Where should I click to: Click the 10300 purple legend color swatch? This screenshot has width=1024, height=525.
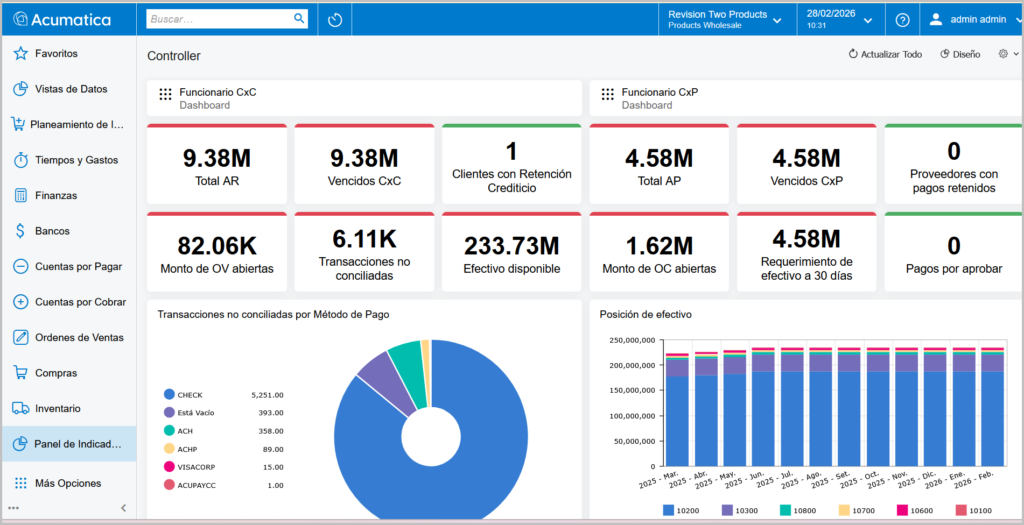(727, 510)
